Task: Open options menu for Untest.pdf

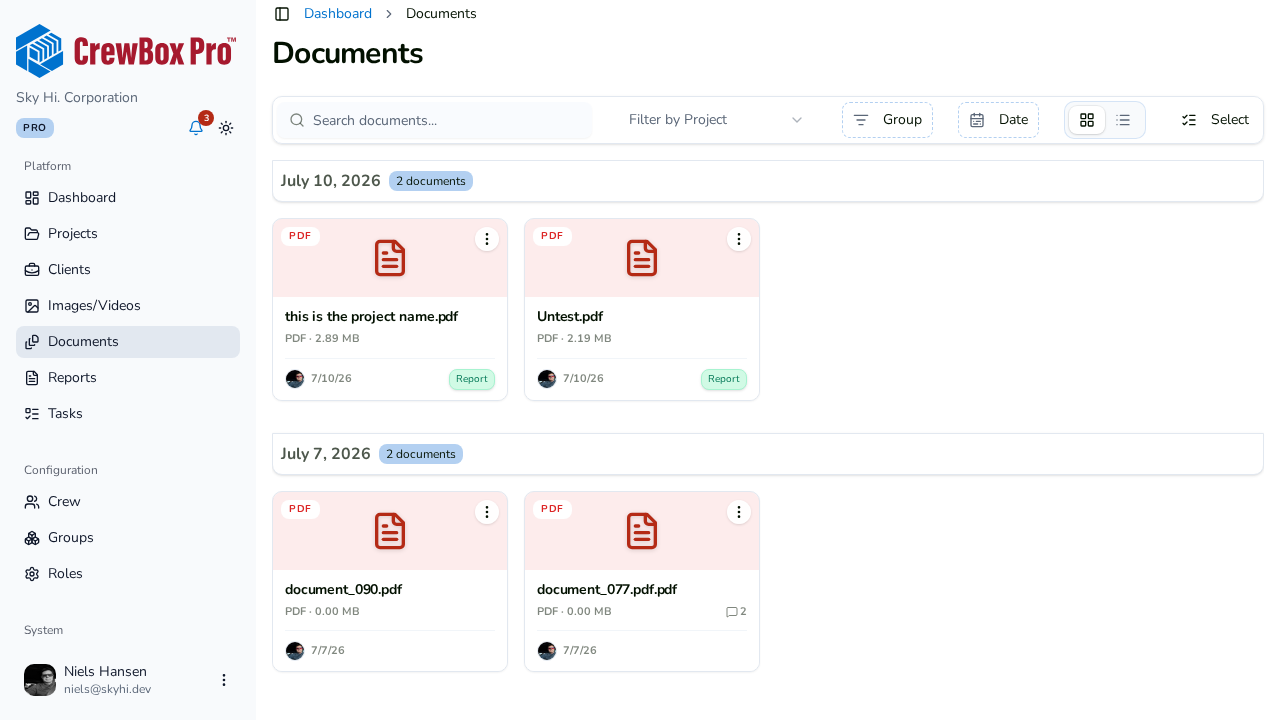Action: click(739, 239)
